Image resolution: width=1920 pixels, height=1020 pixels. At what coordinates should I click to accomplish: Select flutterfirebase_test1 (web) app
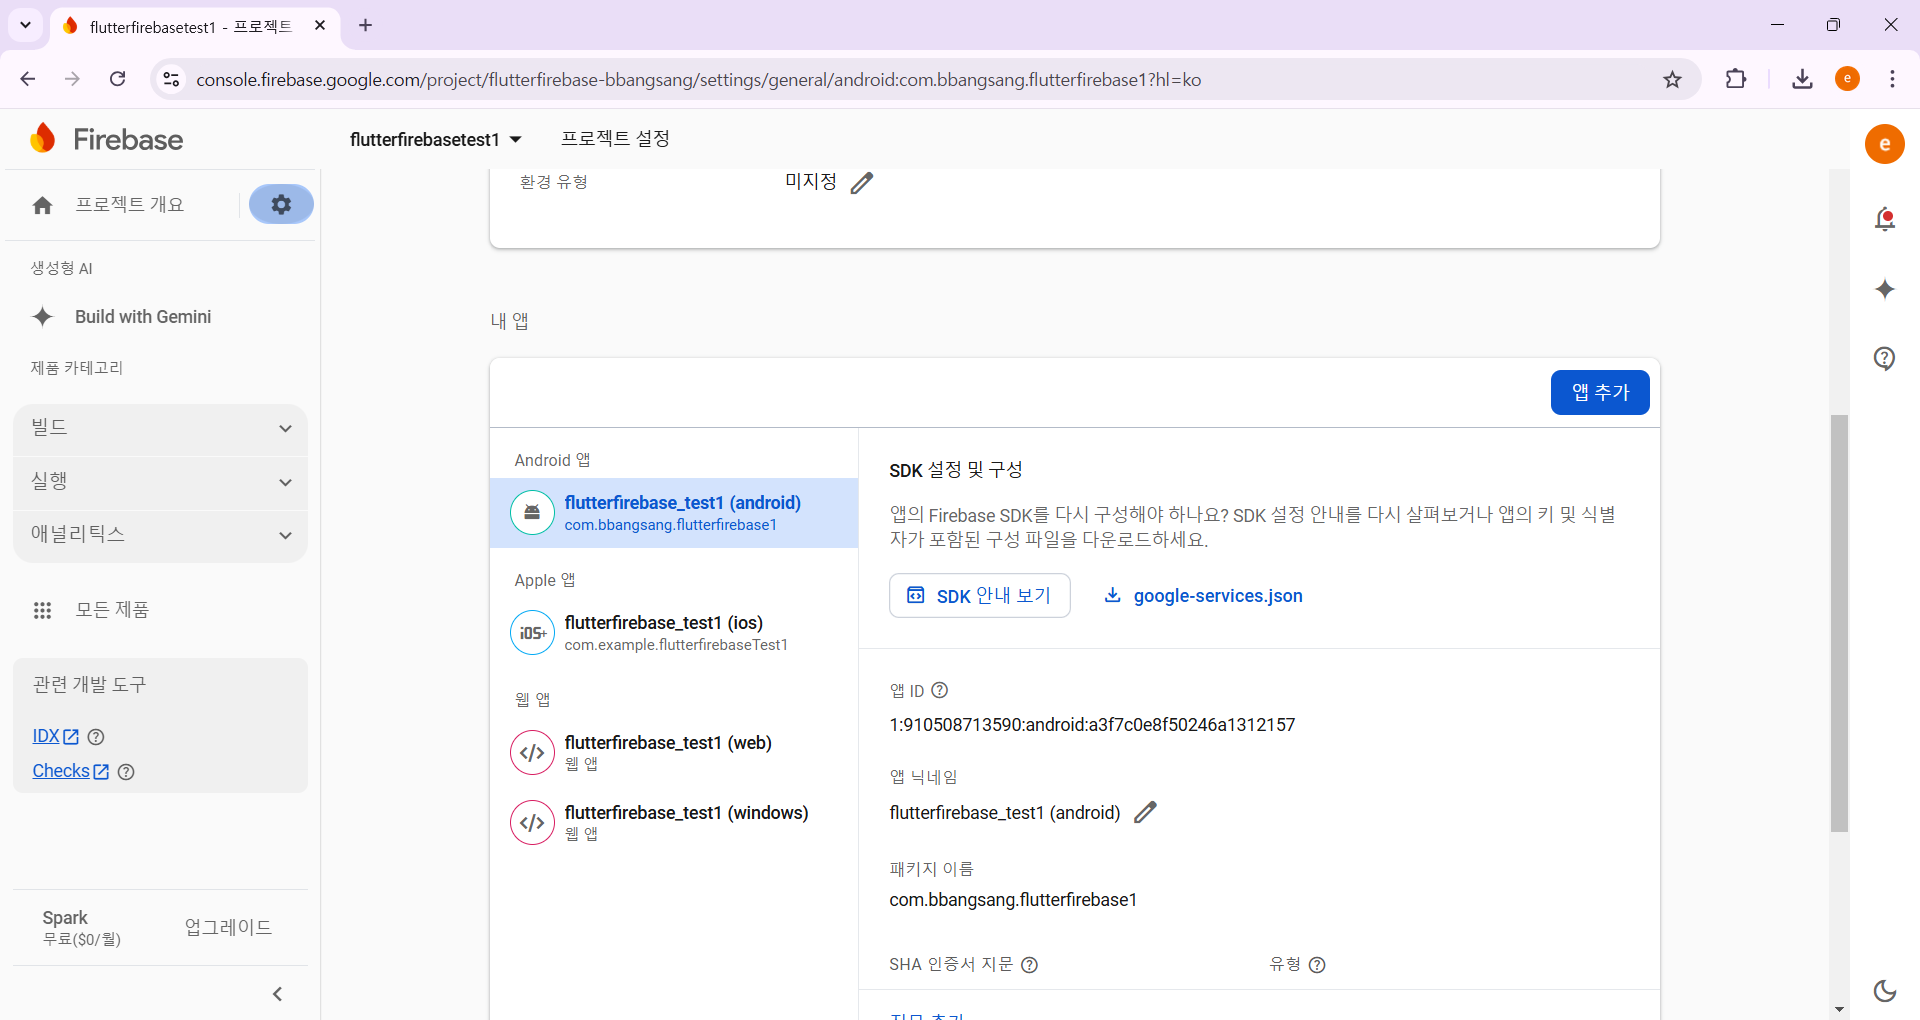(x=674, y=753)
